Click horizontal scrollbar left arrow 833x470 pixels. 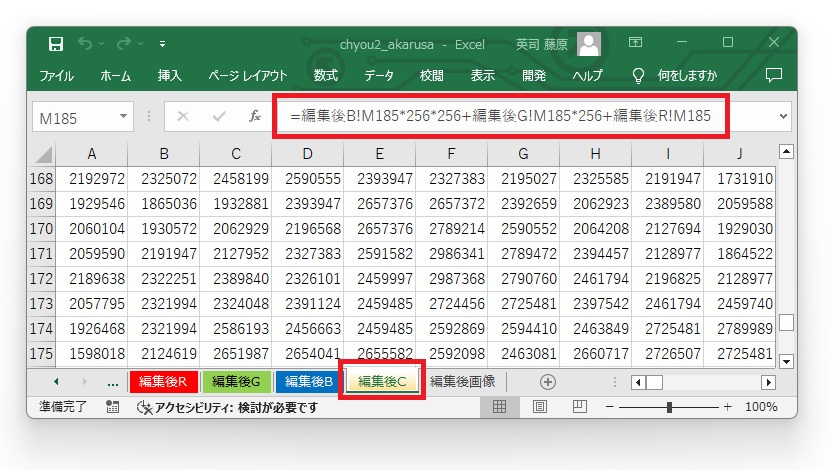pyautogui.click(x=639, y=382)
